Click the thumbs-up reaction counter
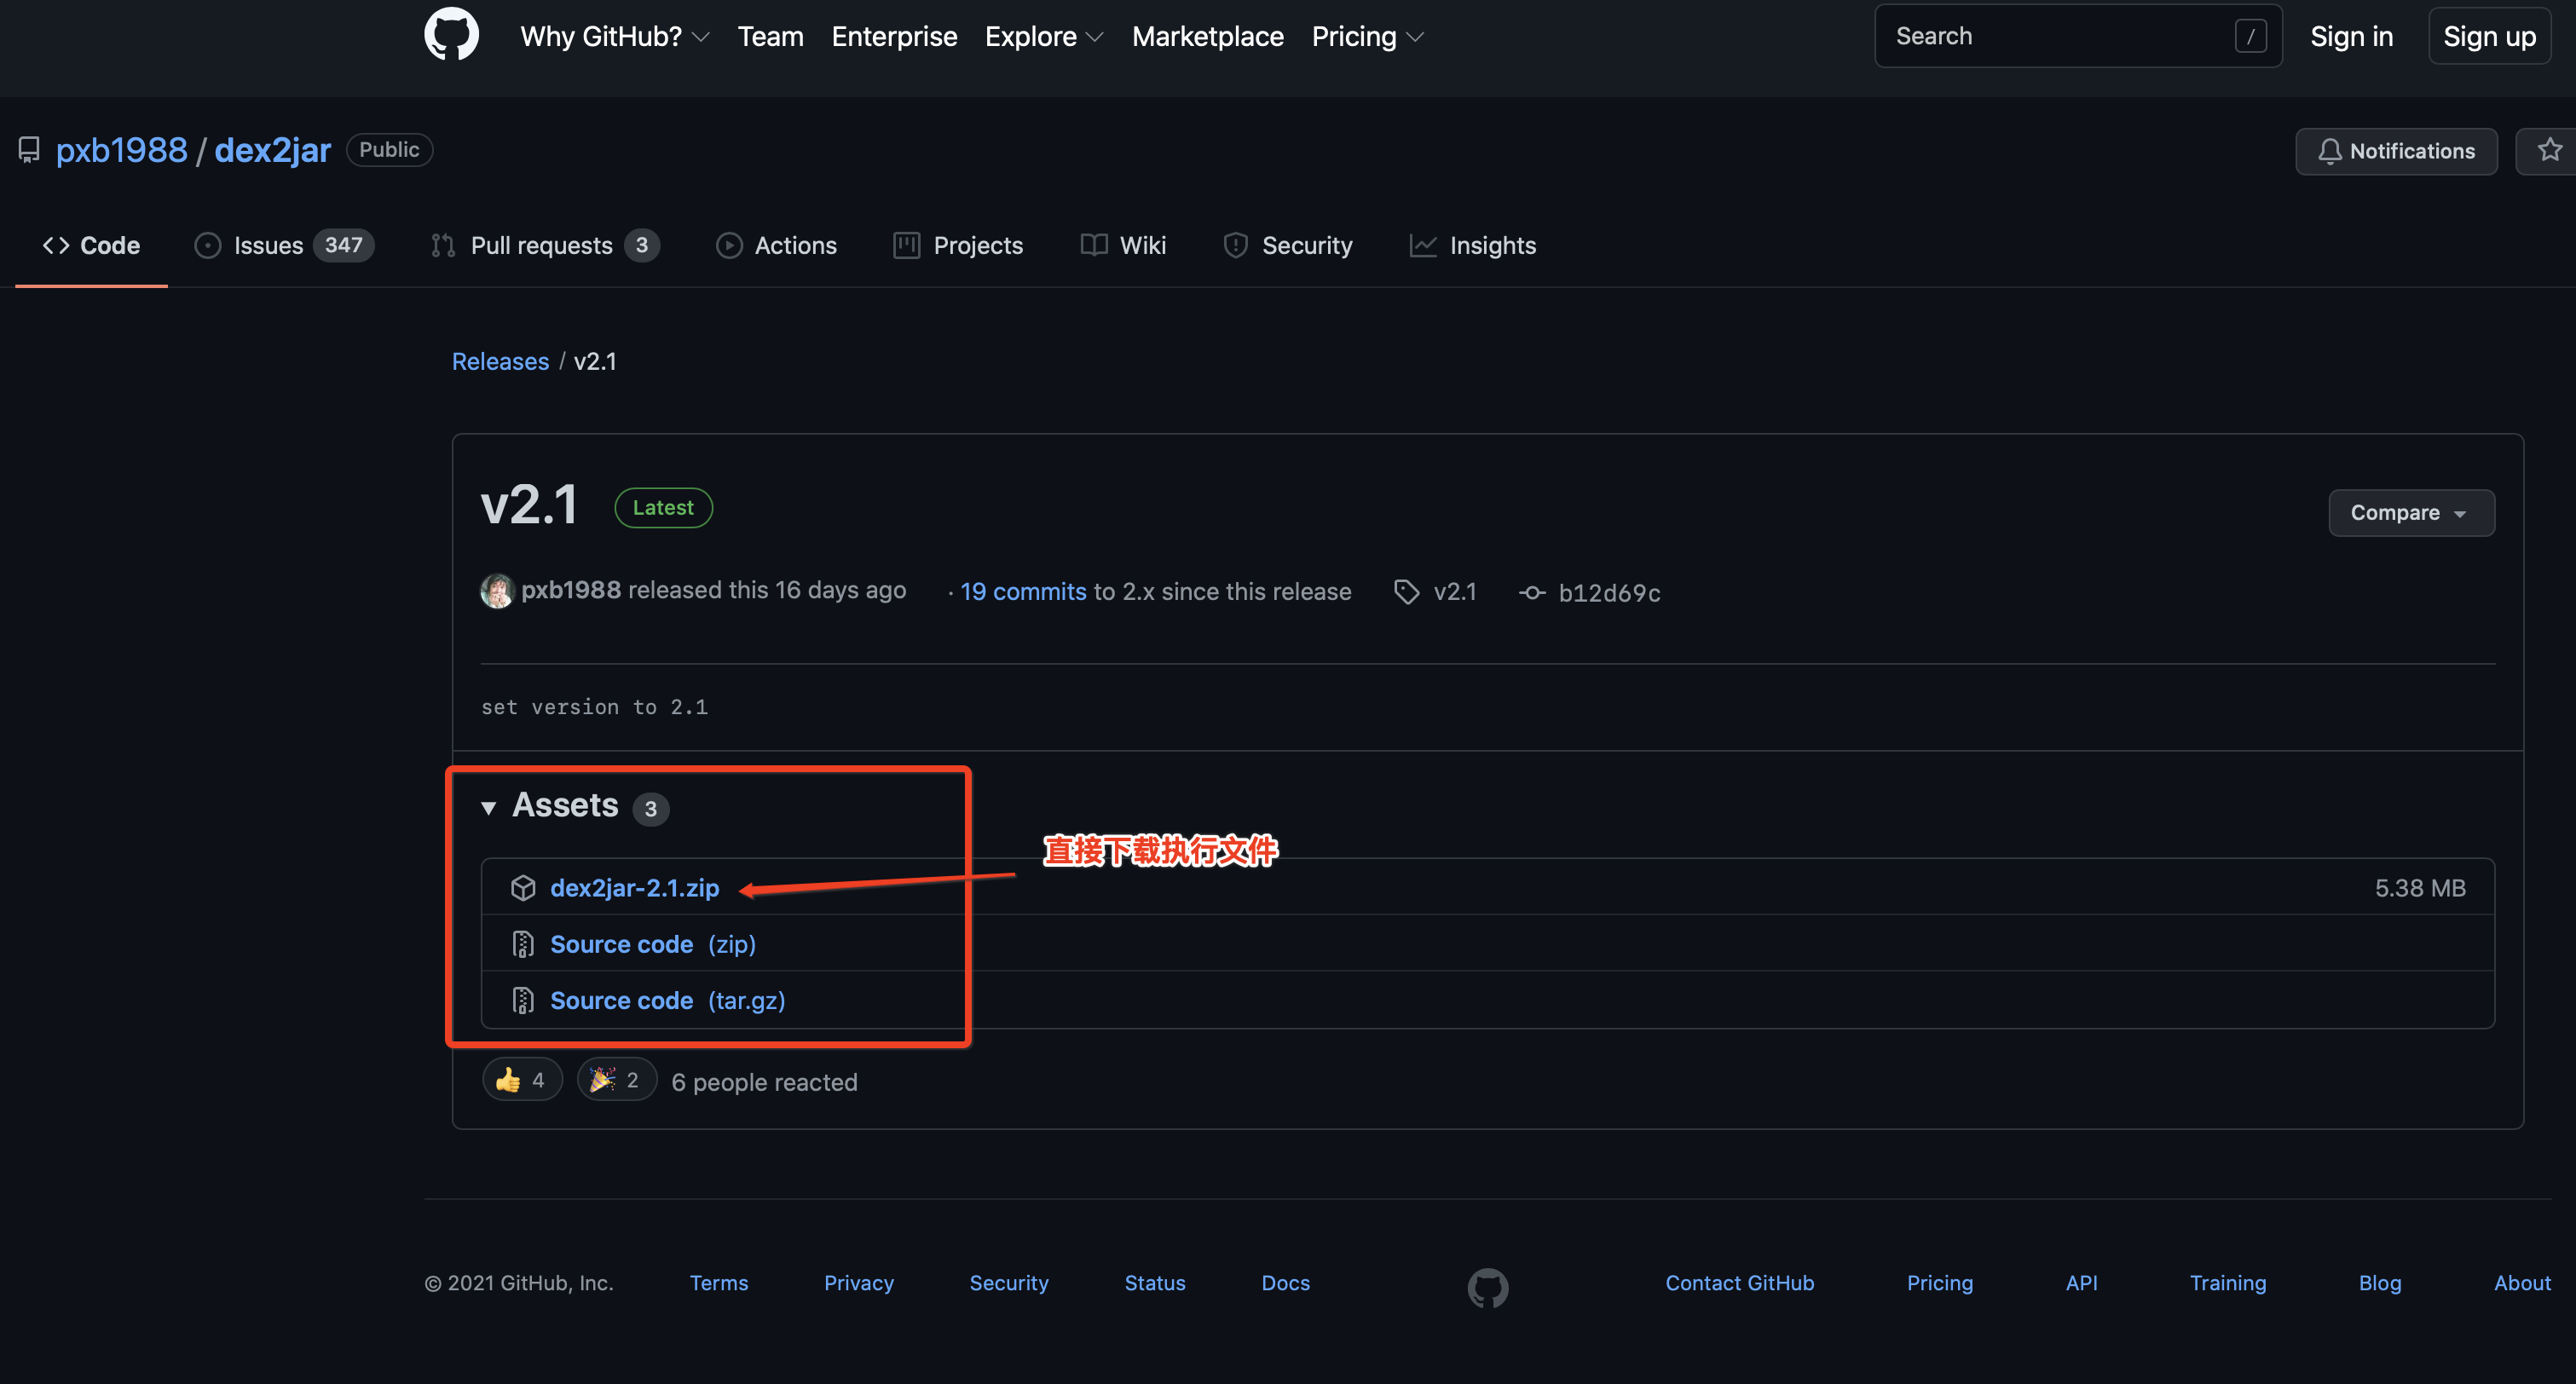This screenshot has height=1384, width=2576. click(x=522, y=1079)
